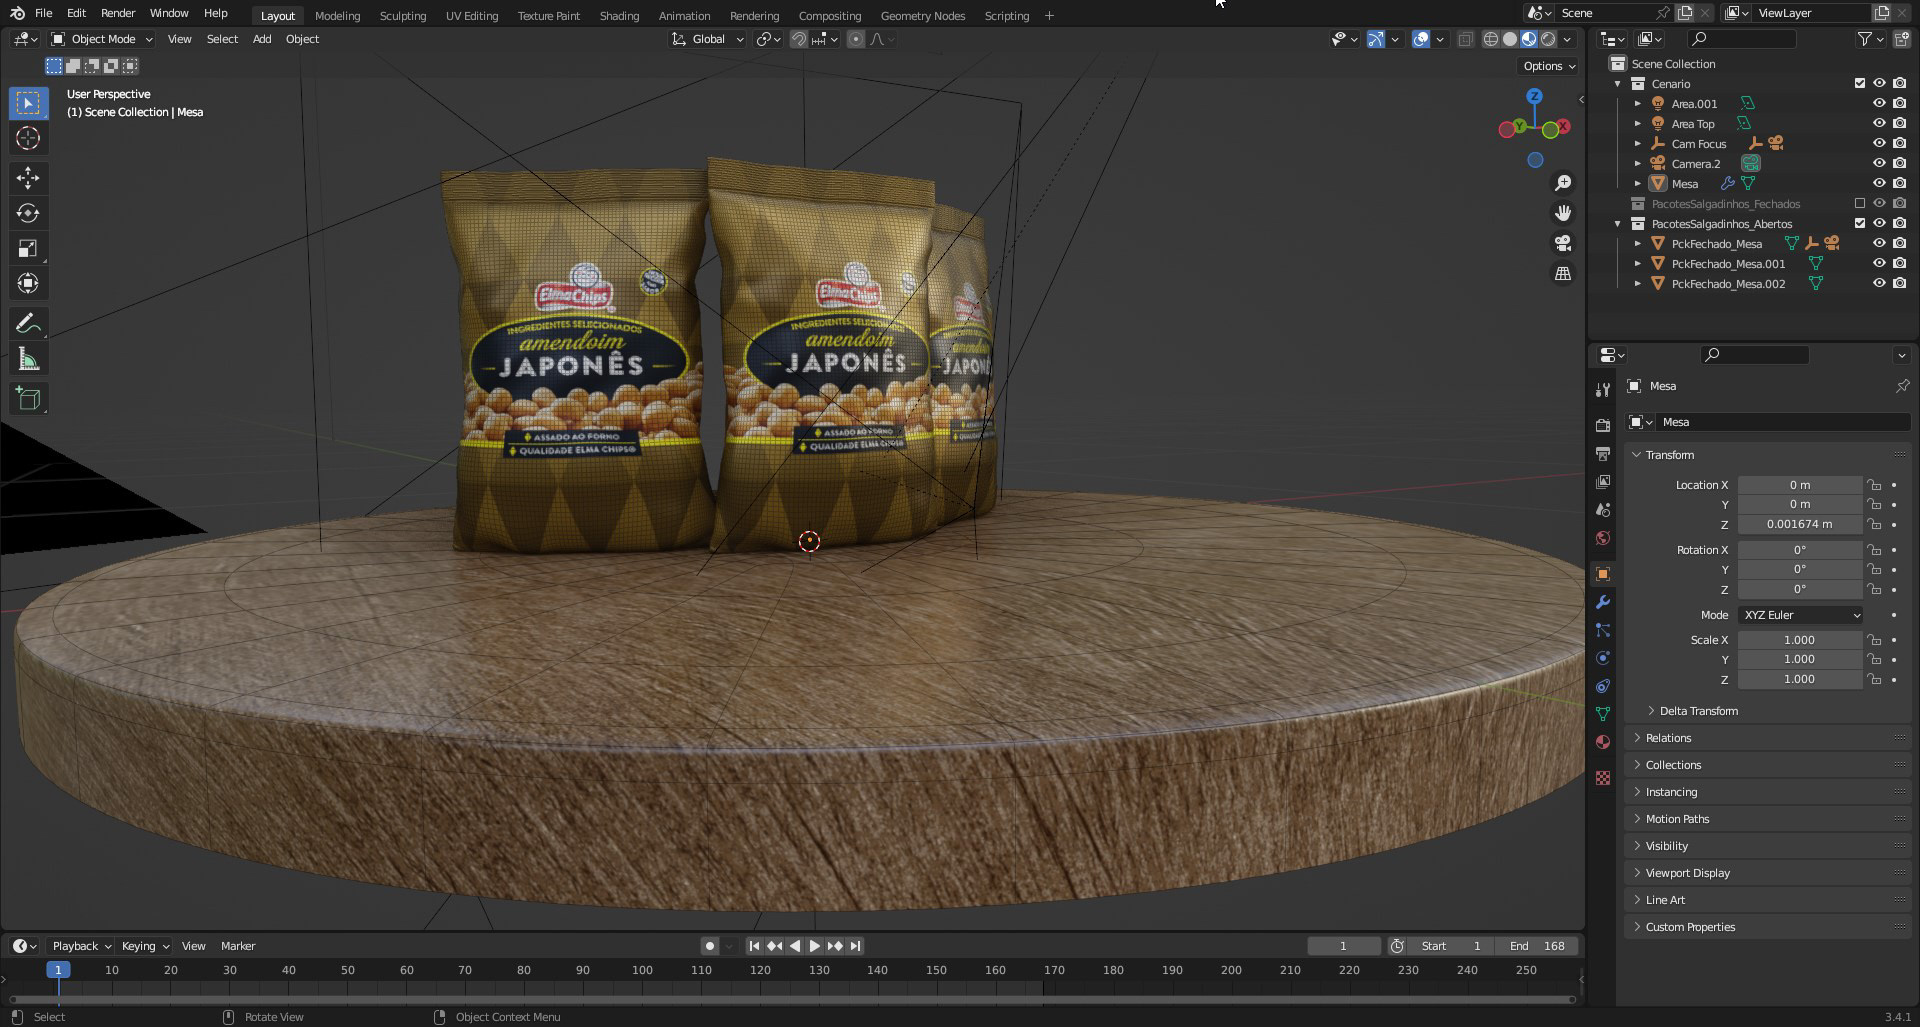Click the zoom viewport magnifier icon
The width and height of the screenshot is (1920, 1027).
tap(1563, 183)
